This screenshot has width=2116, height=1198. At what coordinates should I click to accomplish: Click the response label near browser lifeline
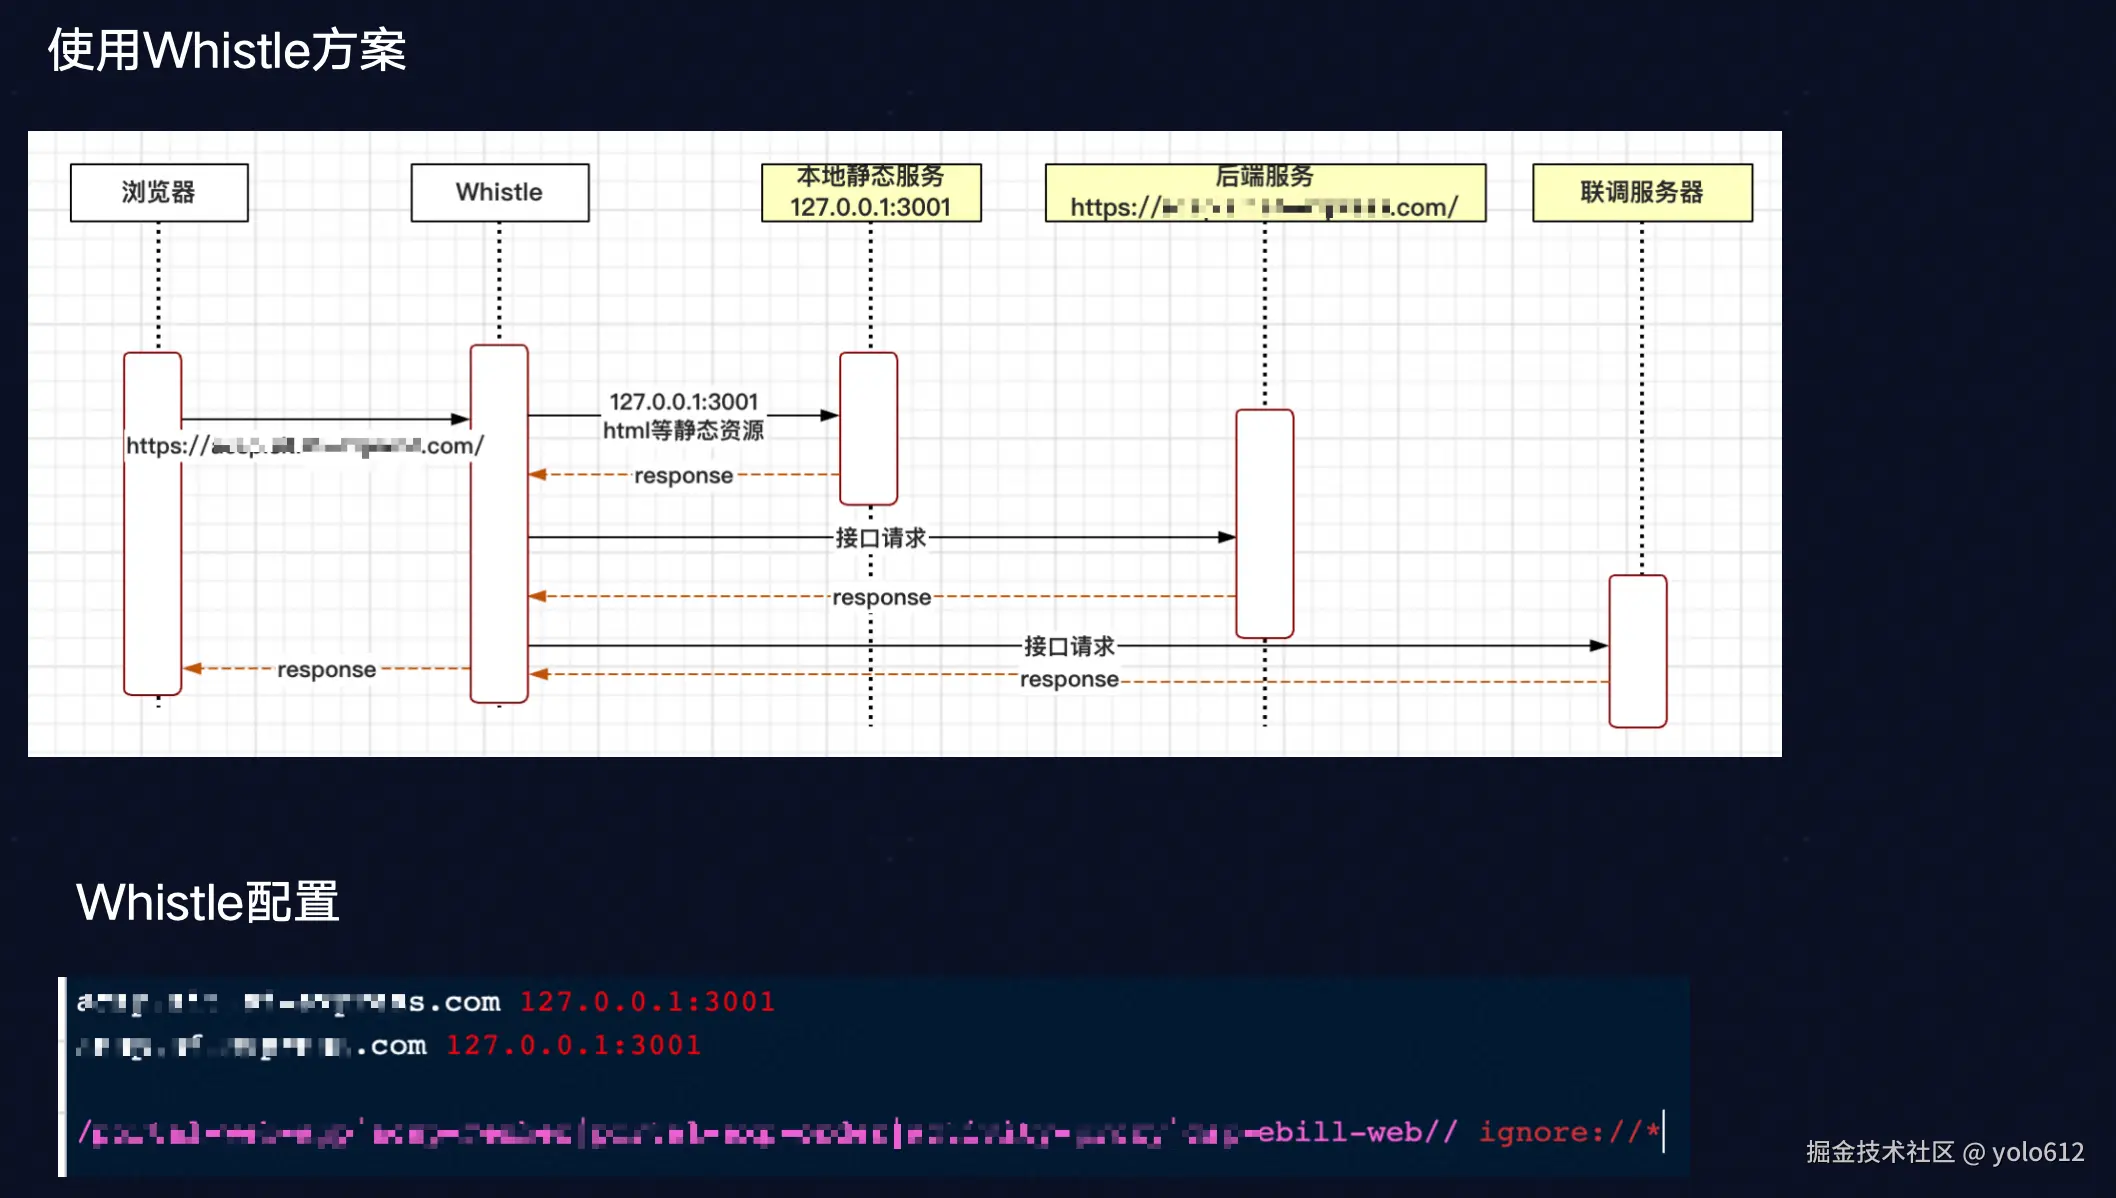click(x=326, y=669)
